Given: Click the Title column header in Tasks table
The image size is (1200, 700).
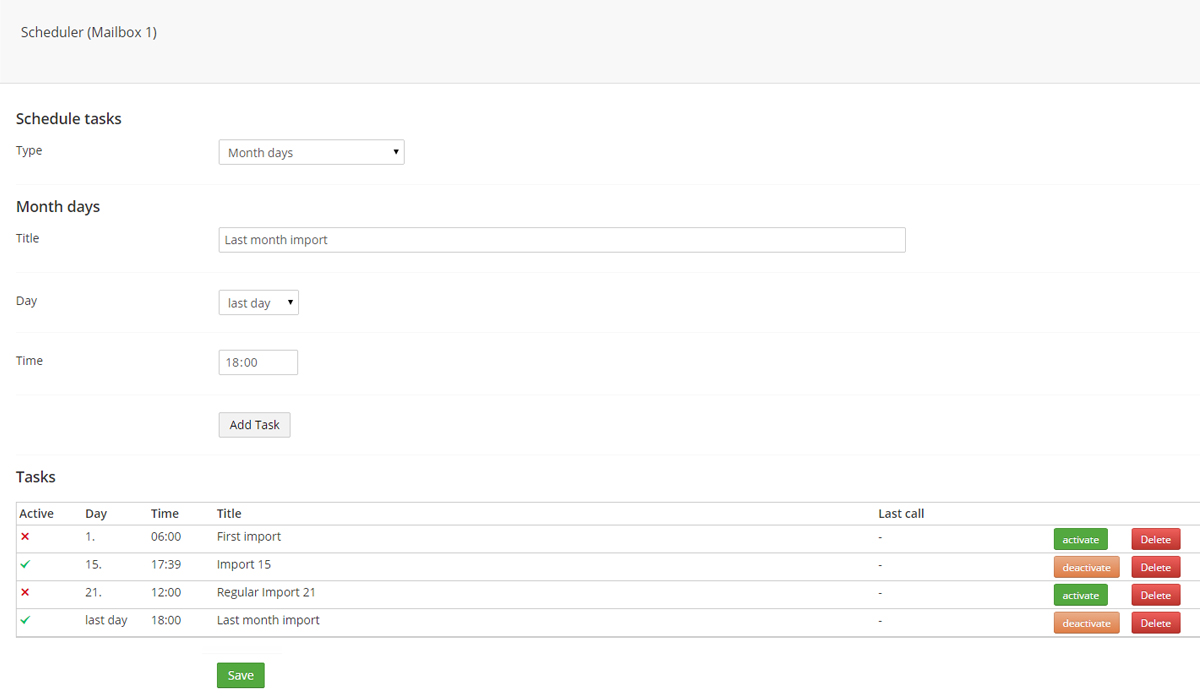Looking at the screenshot, I should point(229,514).
